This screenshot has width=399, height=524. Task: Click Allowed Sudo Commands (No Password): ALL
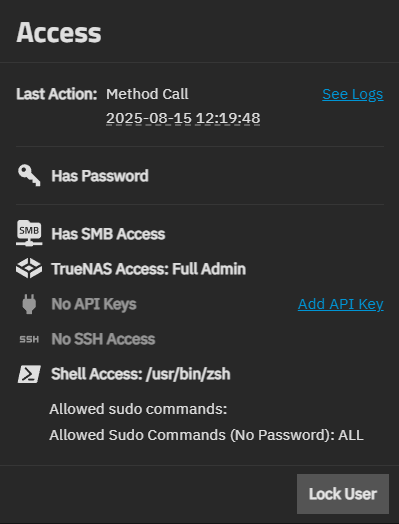click(206, 435)
